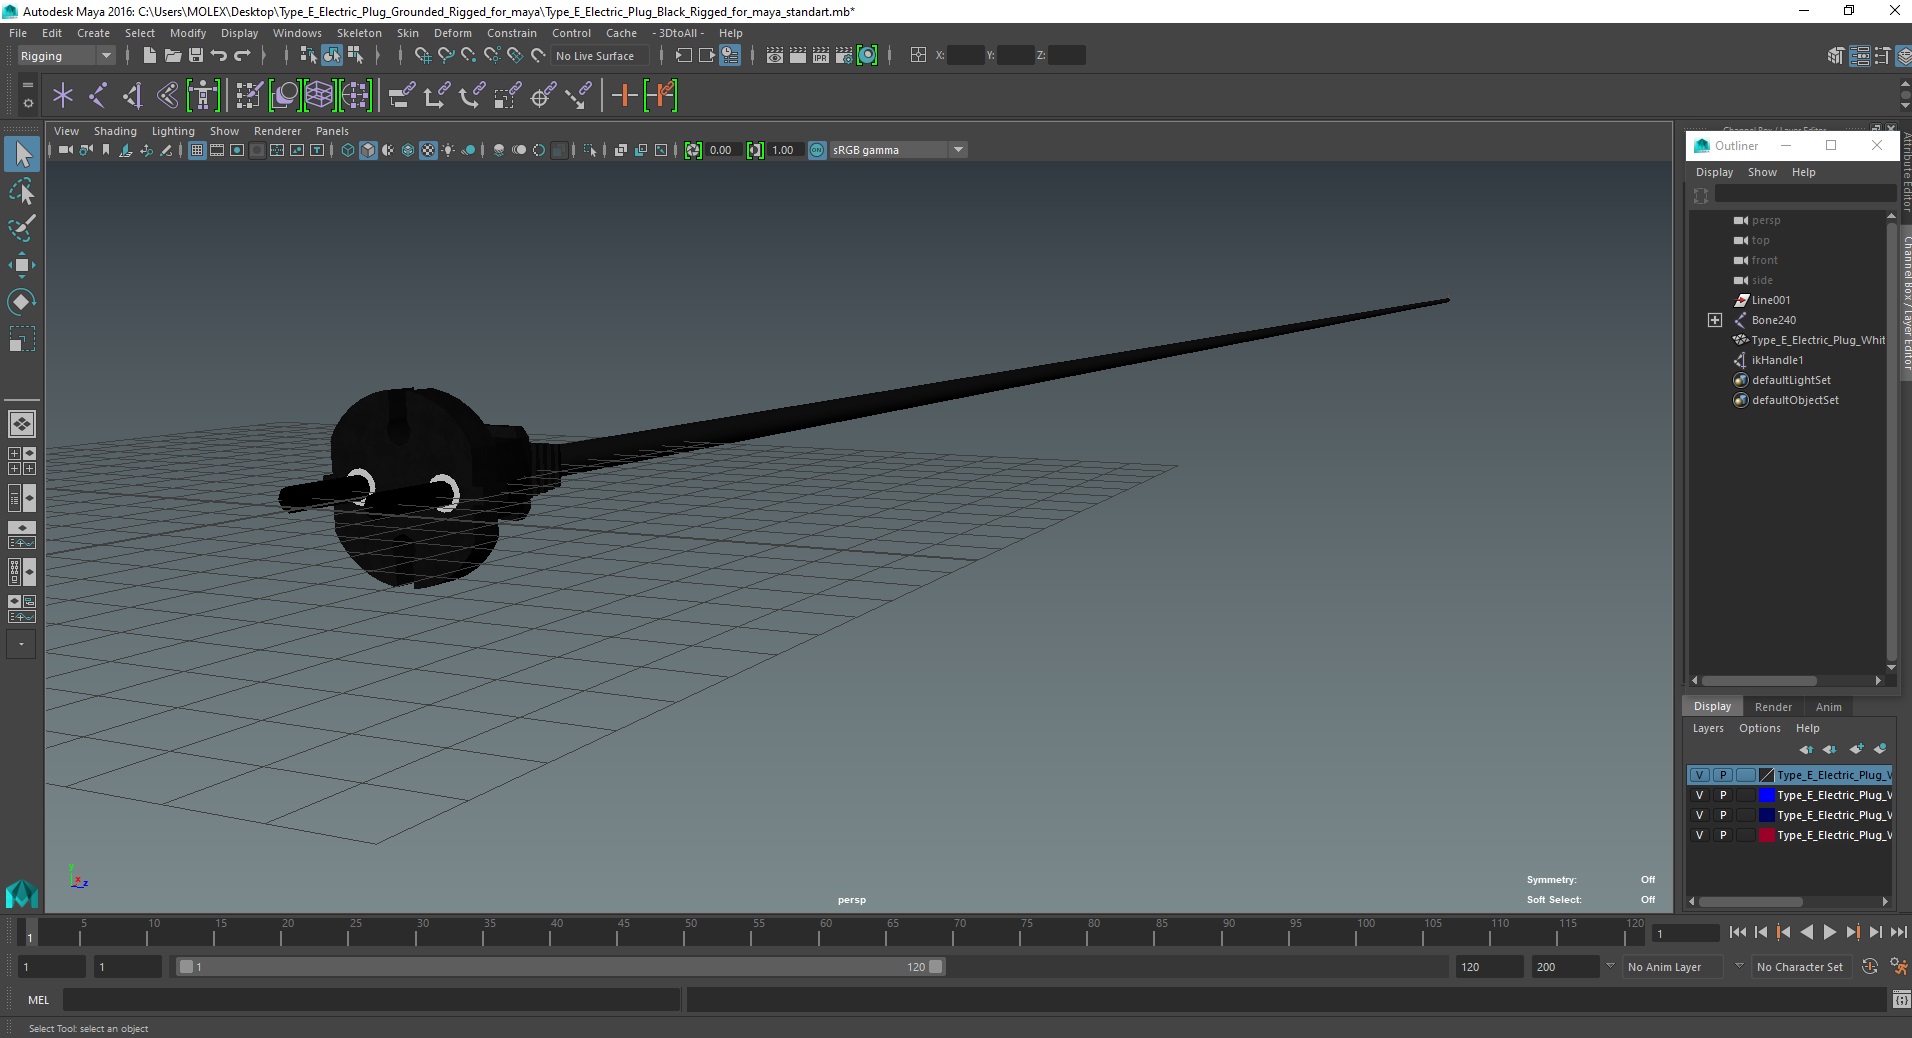1912x1038 pixels.
Task: Click the Save Scene icon
Action: tap(196, 55)
